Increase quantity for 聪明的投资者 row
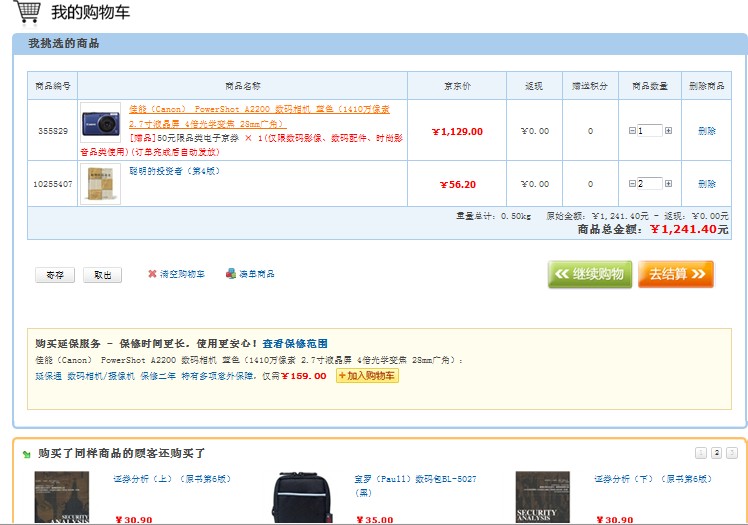Screen dimensions: 748x525 [668, 184]
